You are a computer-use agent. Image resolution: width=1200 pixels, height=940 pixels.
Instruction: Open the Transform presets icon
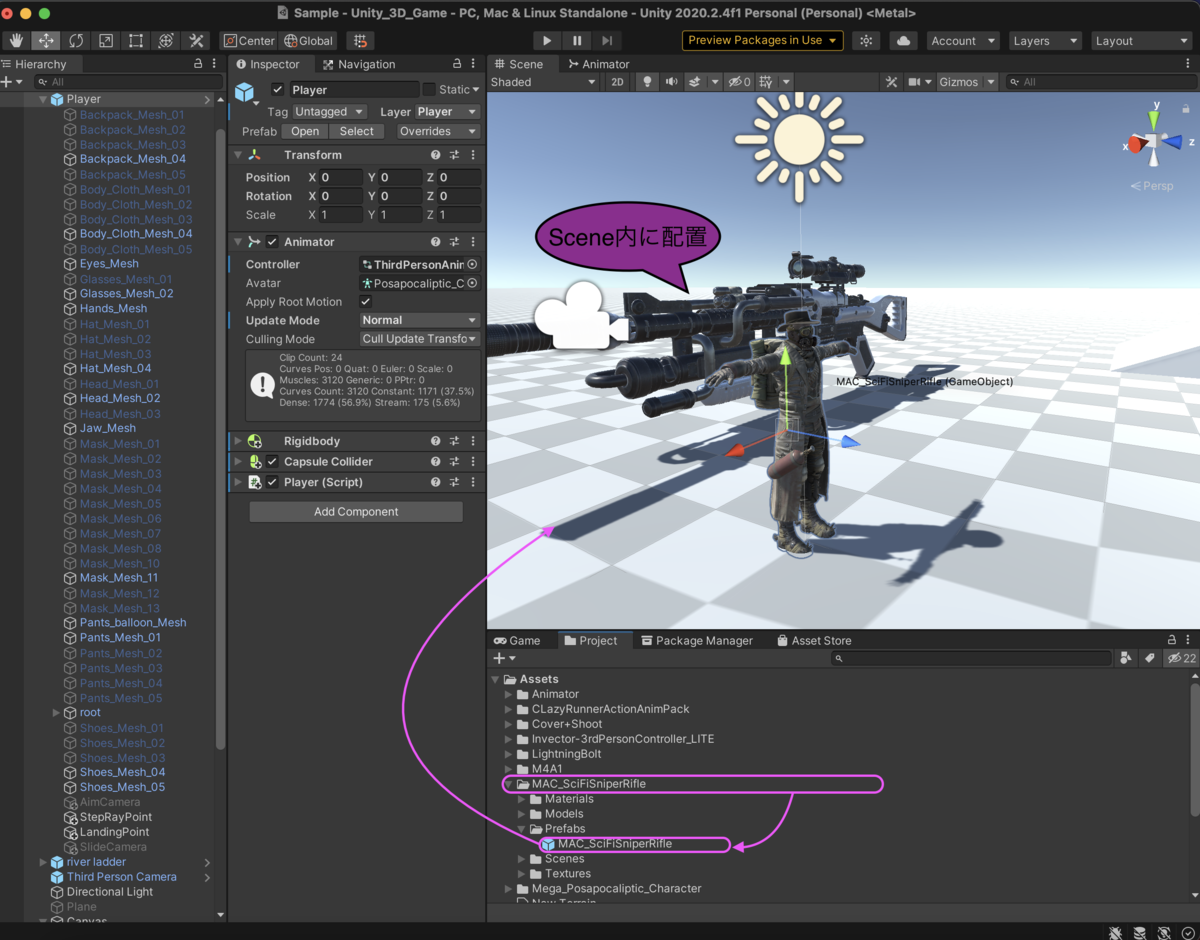pos(454,155)
